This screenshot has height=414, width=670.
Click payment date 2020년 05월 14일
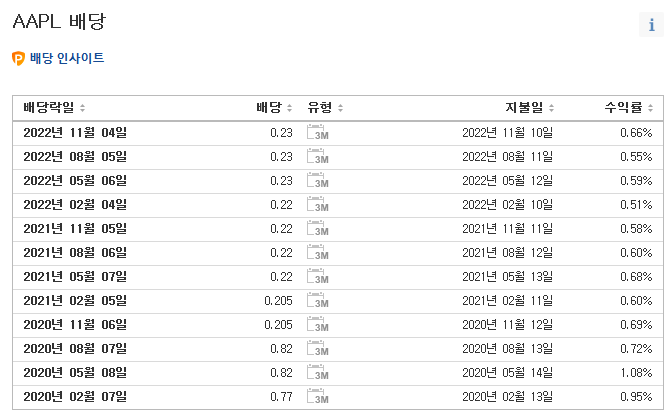[x=508, y=372]
